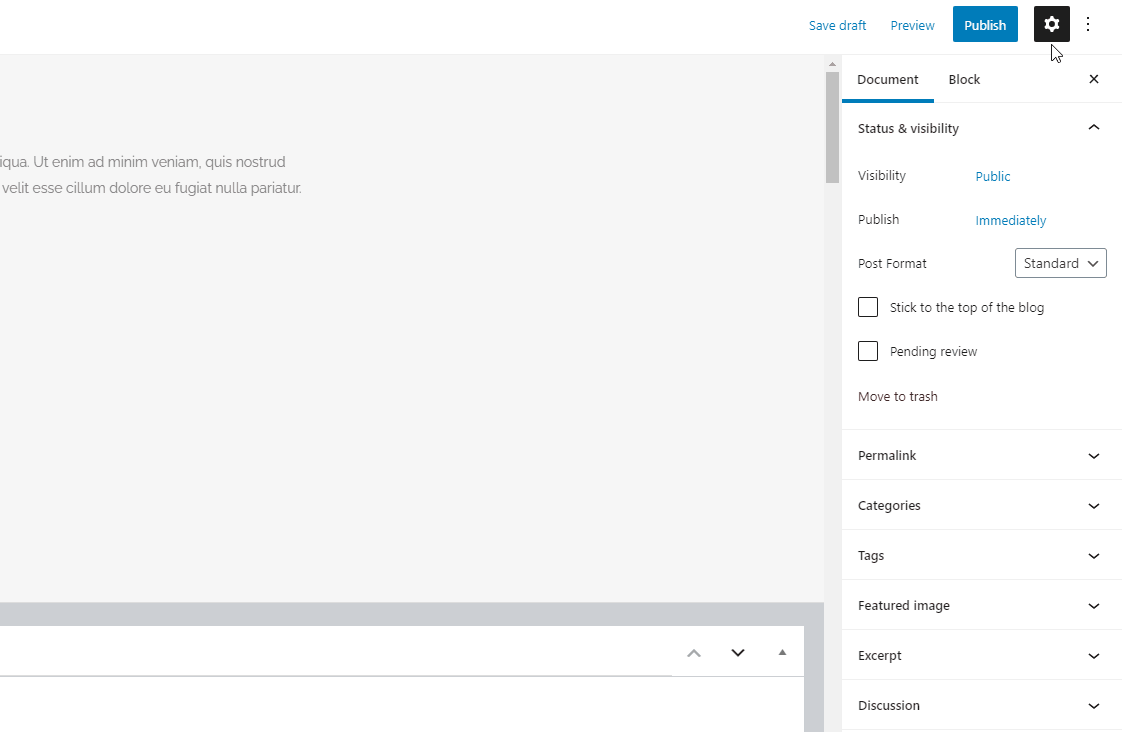Collapse the Status & visibility panel
The image size is (1122, 732).
tap(1093, 128)
